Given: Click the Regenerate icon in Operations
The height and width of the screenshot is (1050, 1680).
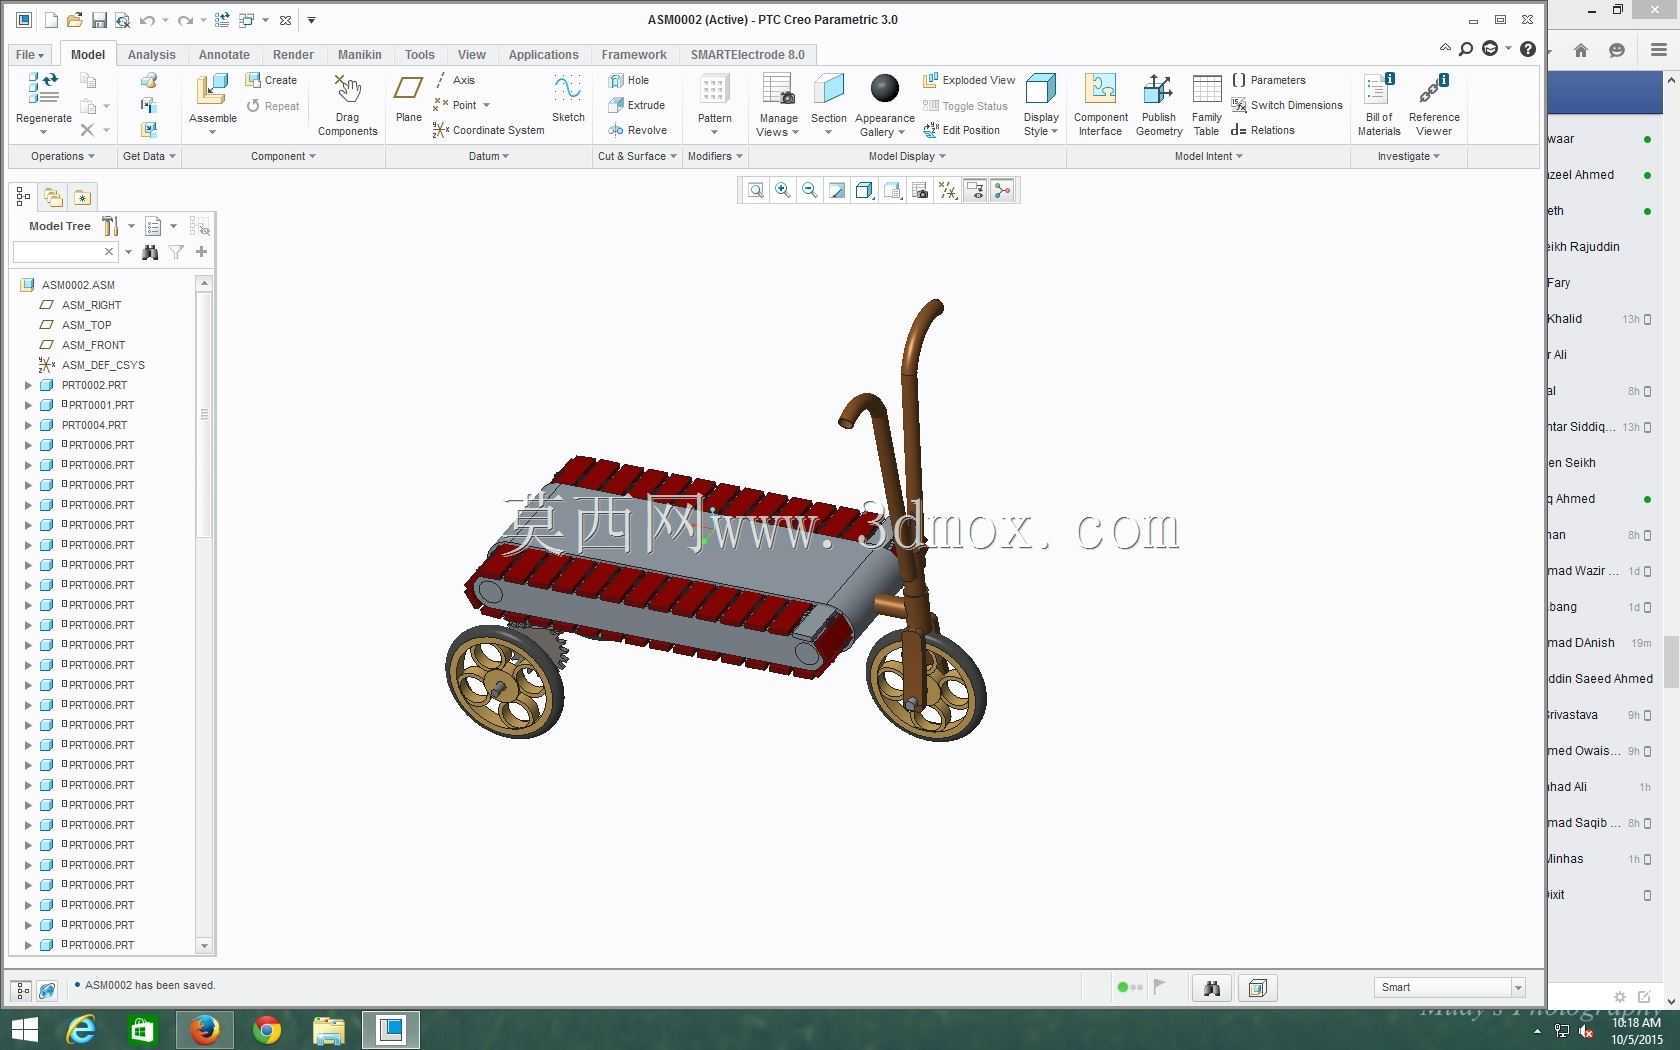Looking at the screenshot, I should point(43,88).
